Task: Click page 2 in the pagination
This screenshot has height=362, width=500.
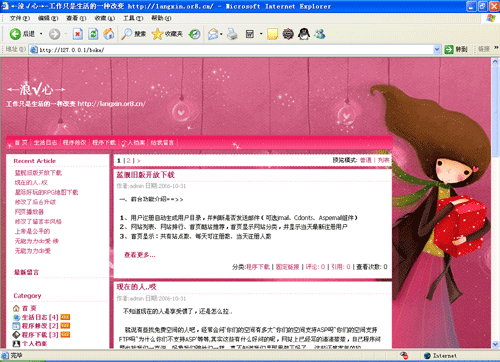Action: 128,161
